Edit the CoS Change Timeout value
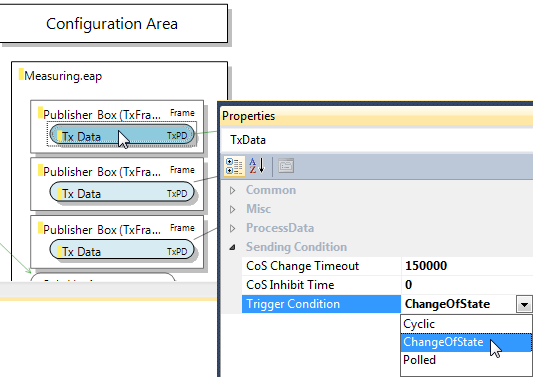Viewport: 533px width, 377px height. click(467, 266)
